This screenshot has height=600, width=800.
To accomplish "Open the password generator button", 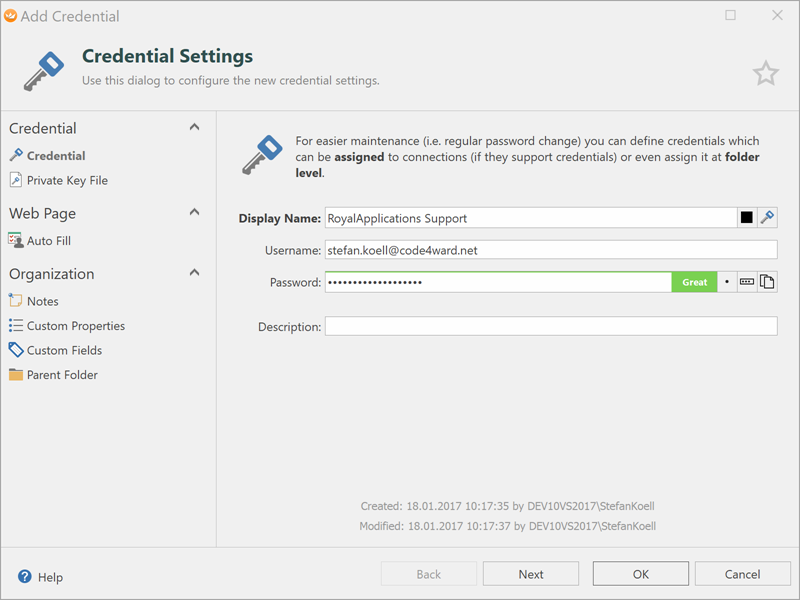I will (747, 283).
